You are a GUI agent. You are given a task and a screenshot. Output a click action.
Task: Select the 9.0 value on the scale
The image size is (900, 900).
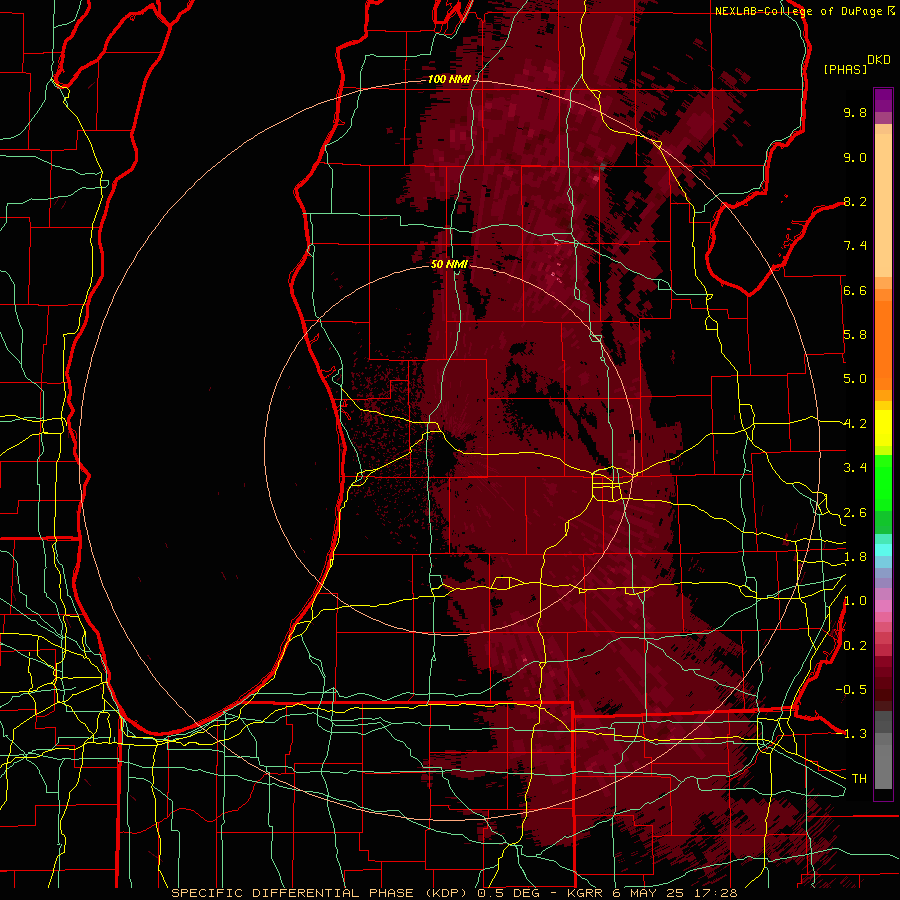[855, 157]
